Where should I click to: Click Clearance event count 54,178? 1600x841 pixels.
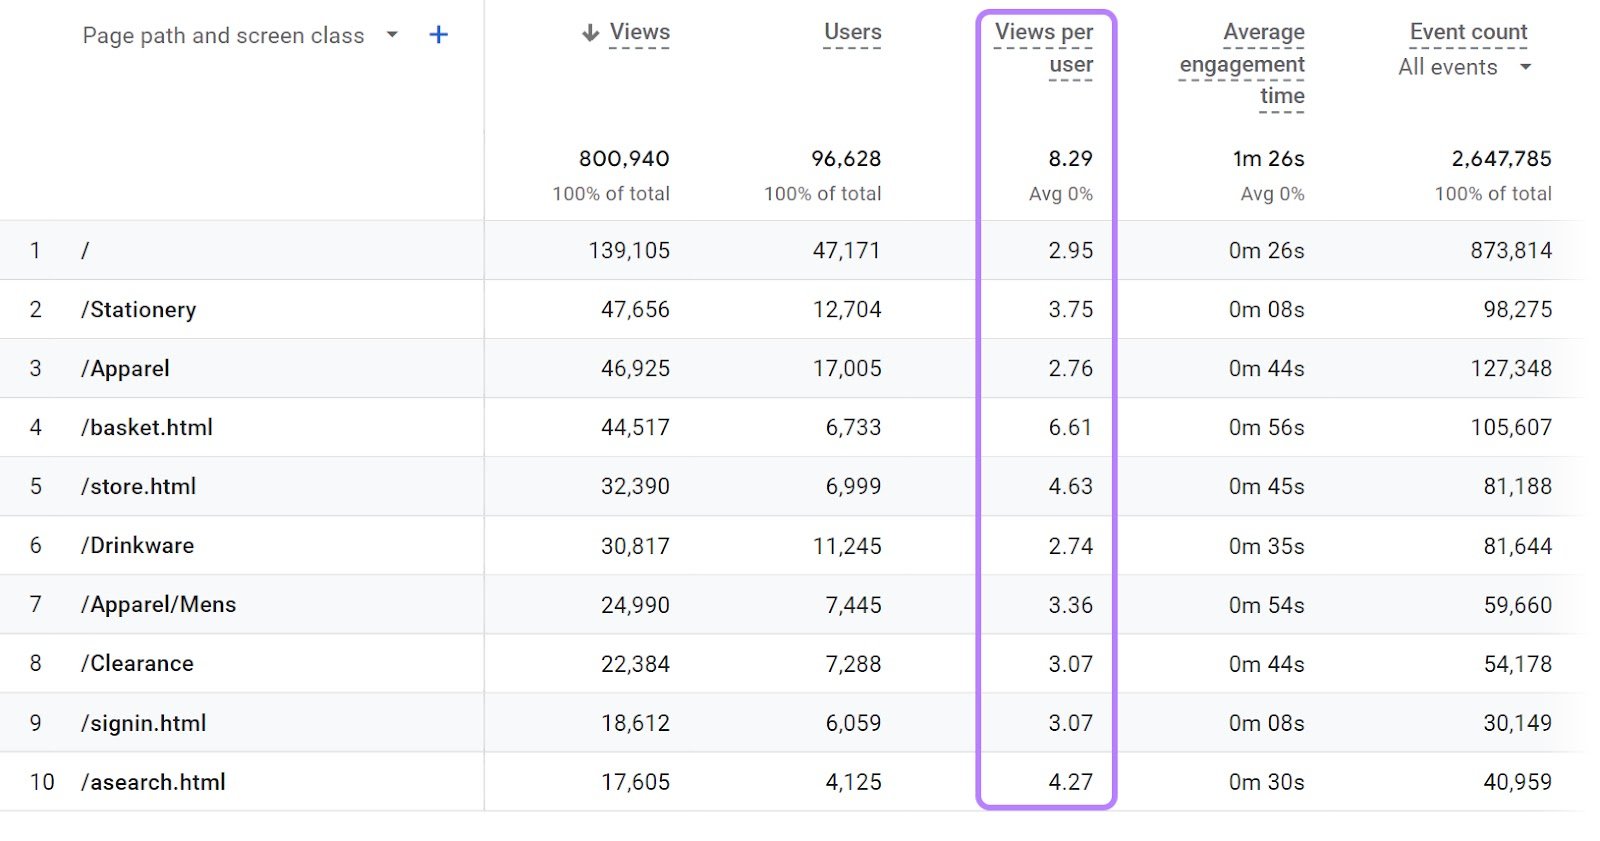point(1517,664)
